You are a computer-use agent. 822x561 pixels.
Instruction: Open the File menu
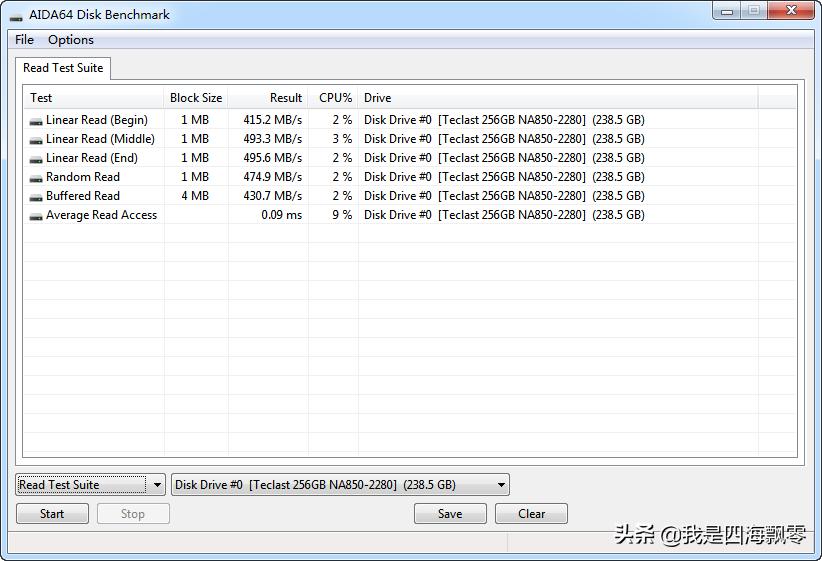click(24, 40)
